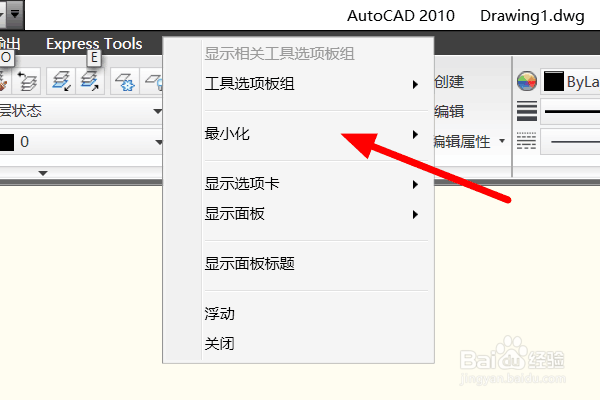Click the 编辑 block button
Screen dimensions: 600x400
pyautogui.click(x=449, y=112)
